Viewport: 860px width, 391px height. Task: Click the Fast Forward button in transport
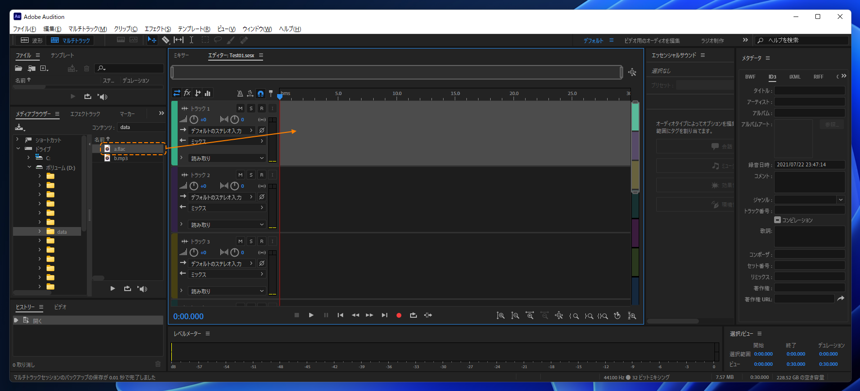tap(369, 315)
